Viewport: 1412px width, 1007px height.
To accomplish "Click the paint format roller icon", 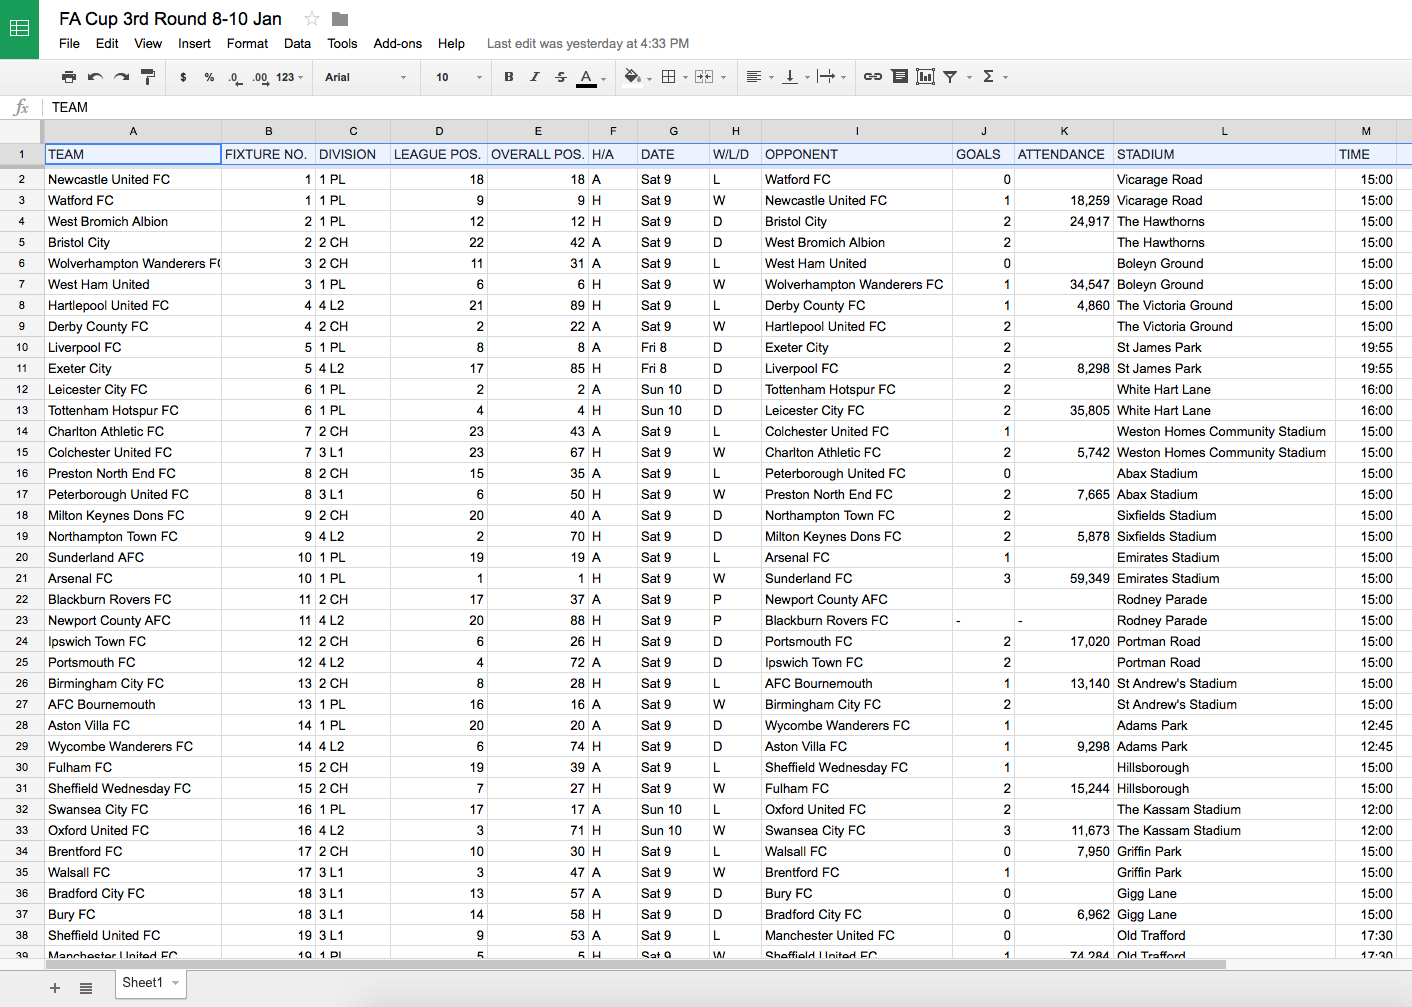I will coord(148,77).
